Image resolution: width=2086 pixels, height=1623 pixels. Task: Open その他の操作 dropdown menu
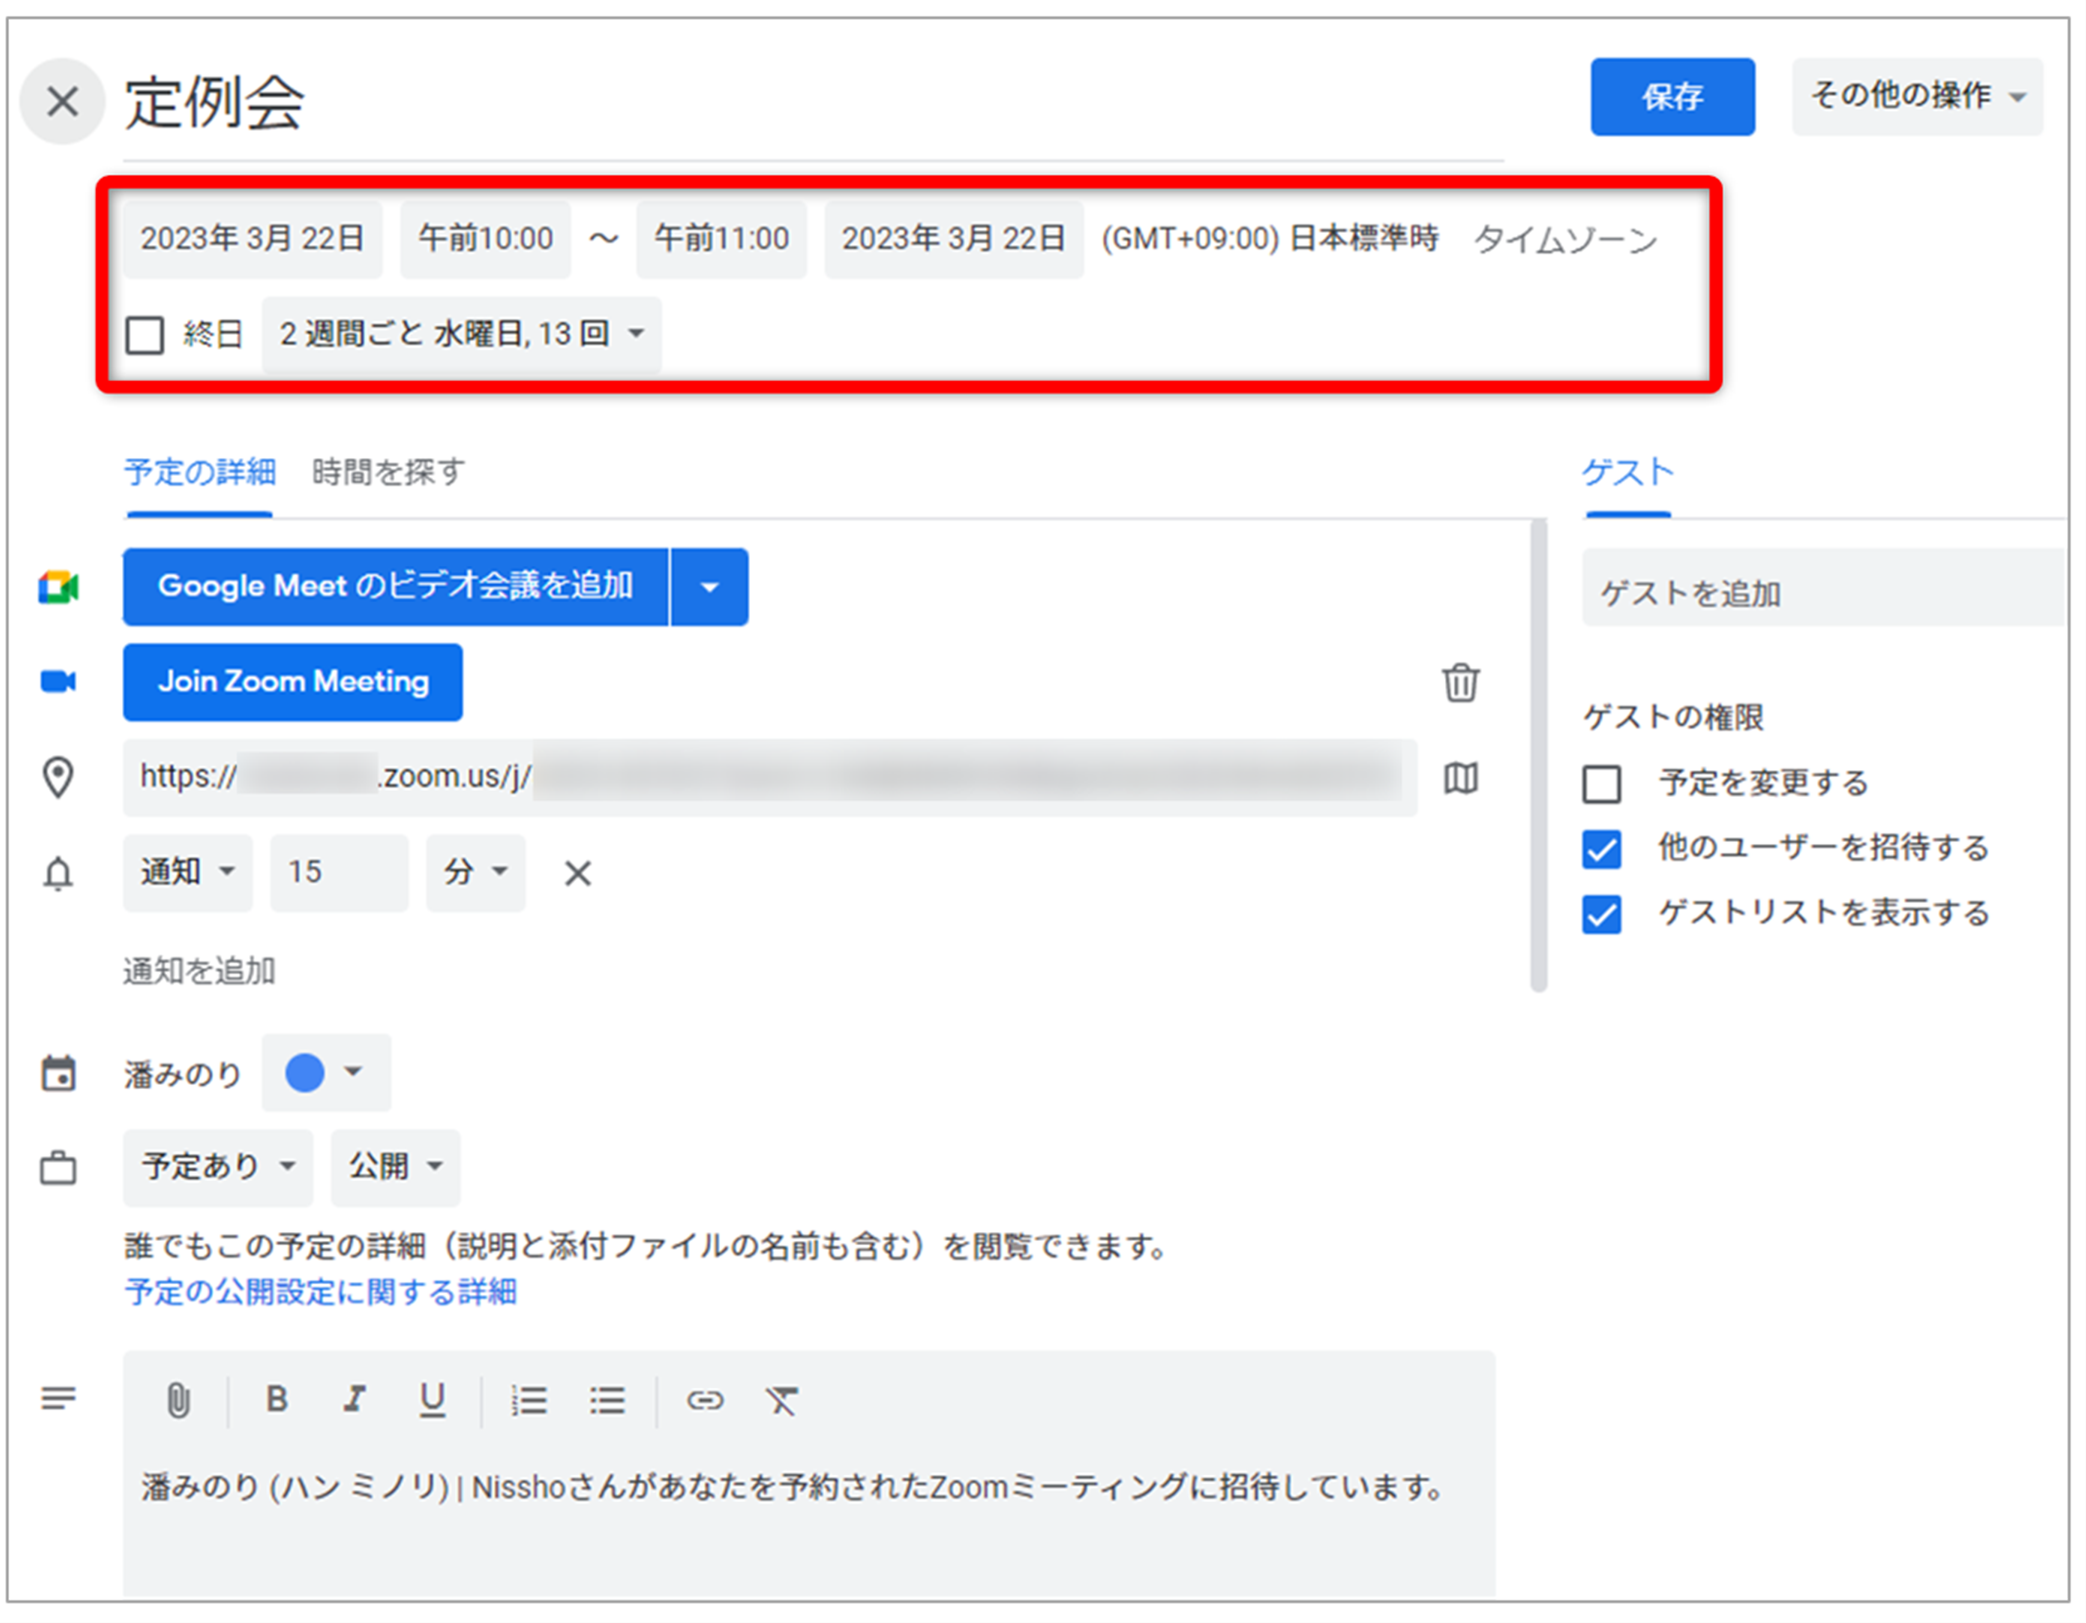click(1916, 97)
